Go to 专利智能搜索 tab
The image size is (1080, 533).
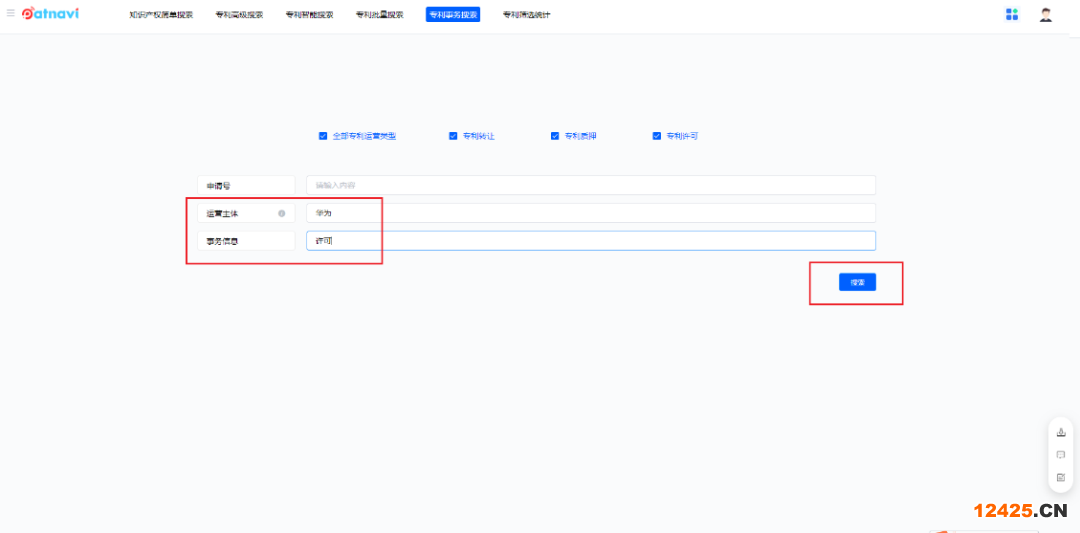tap(309, 15)
